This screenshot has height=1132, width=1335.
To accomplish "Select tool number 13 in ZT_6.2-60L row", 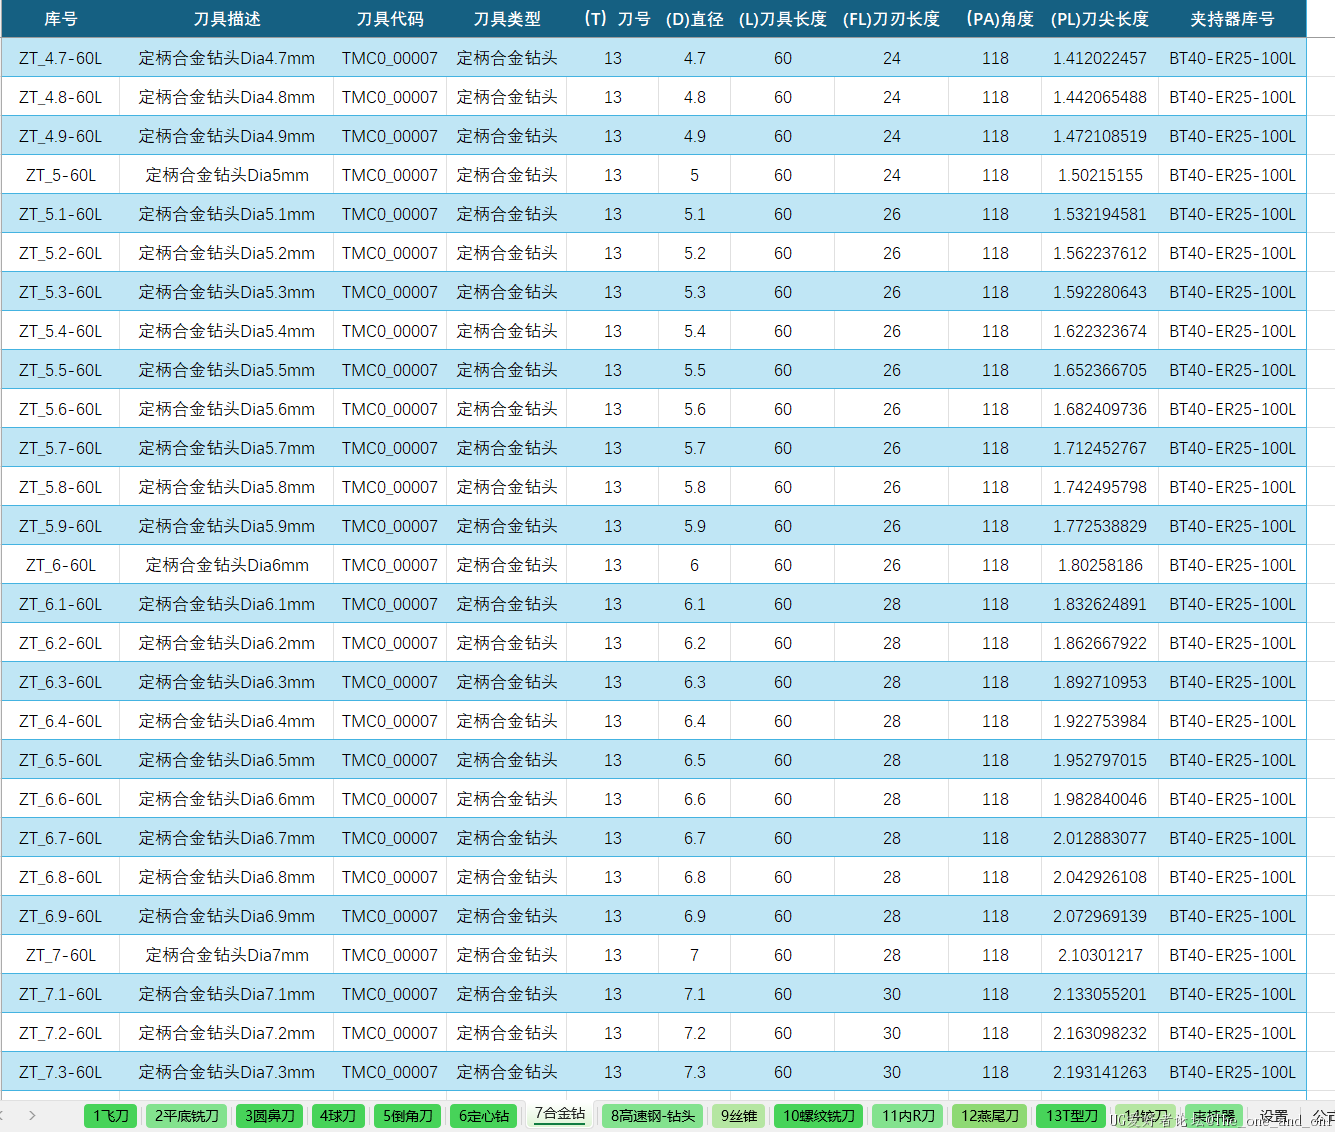I will (613, 643).
